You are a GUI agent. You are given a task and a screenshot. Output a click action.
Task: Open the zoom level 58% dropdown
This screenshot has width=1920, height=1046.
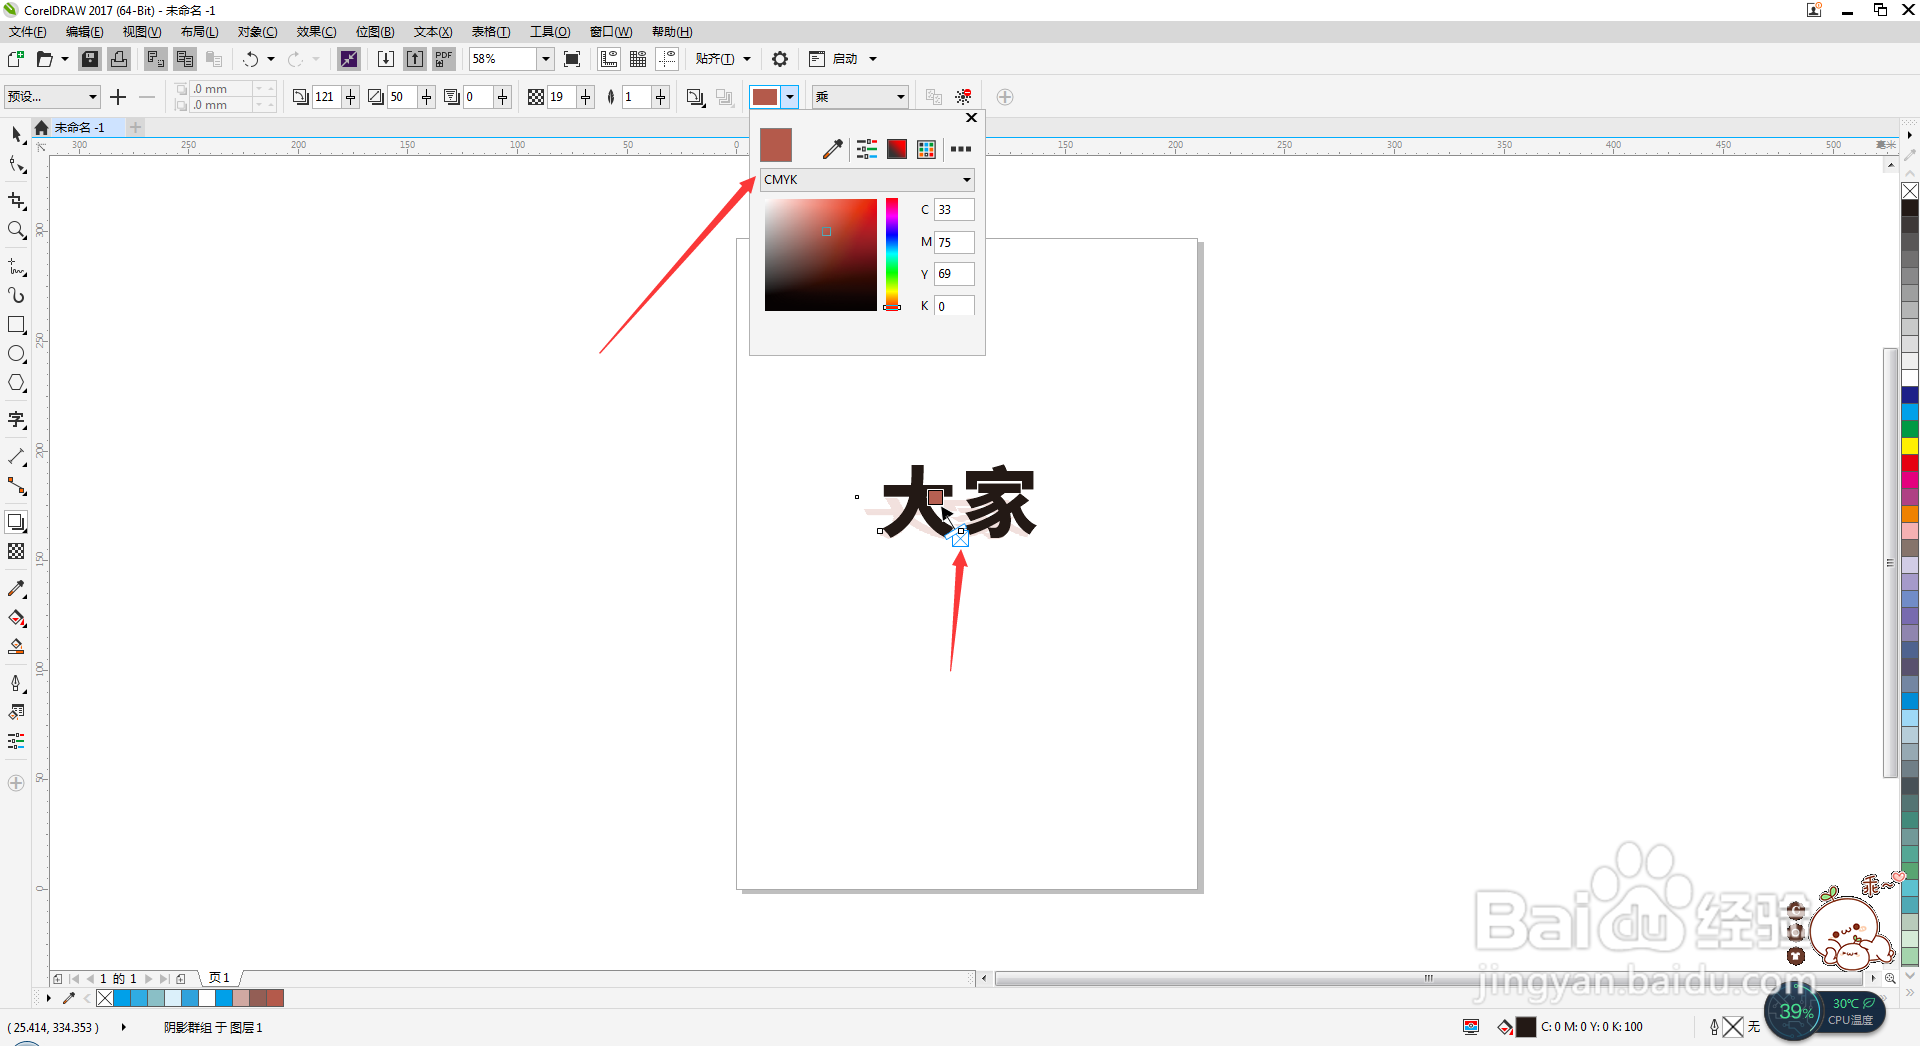tap(546, 59)
